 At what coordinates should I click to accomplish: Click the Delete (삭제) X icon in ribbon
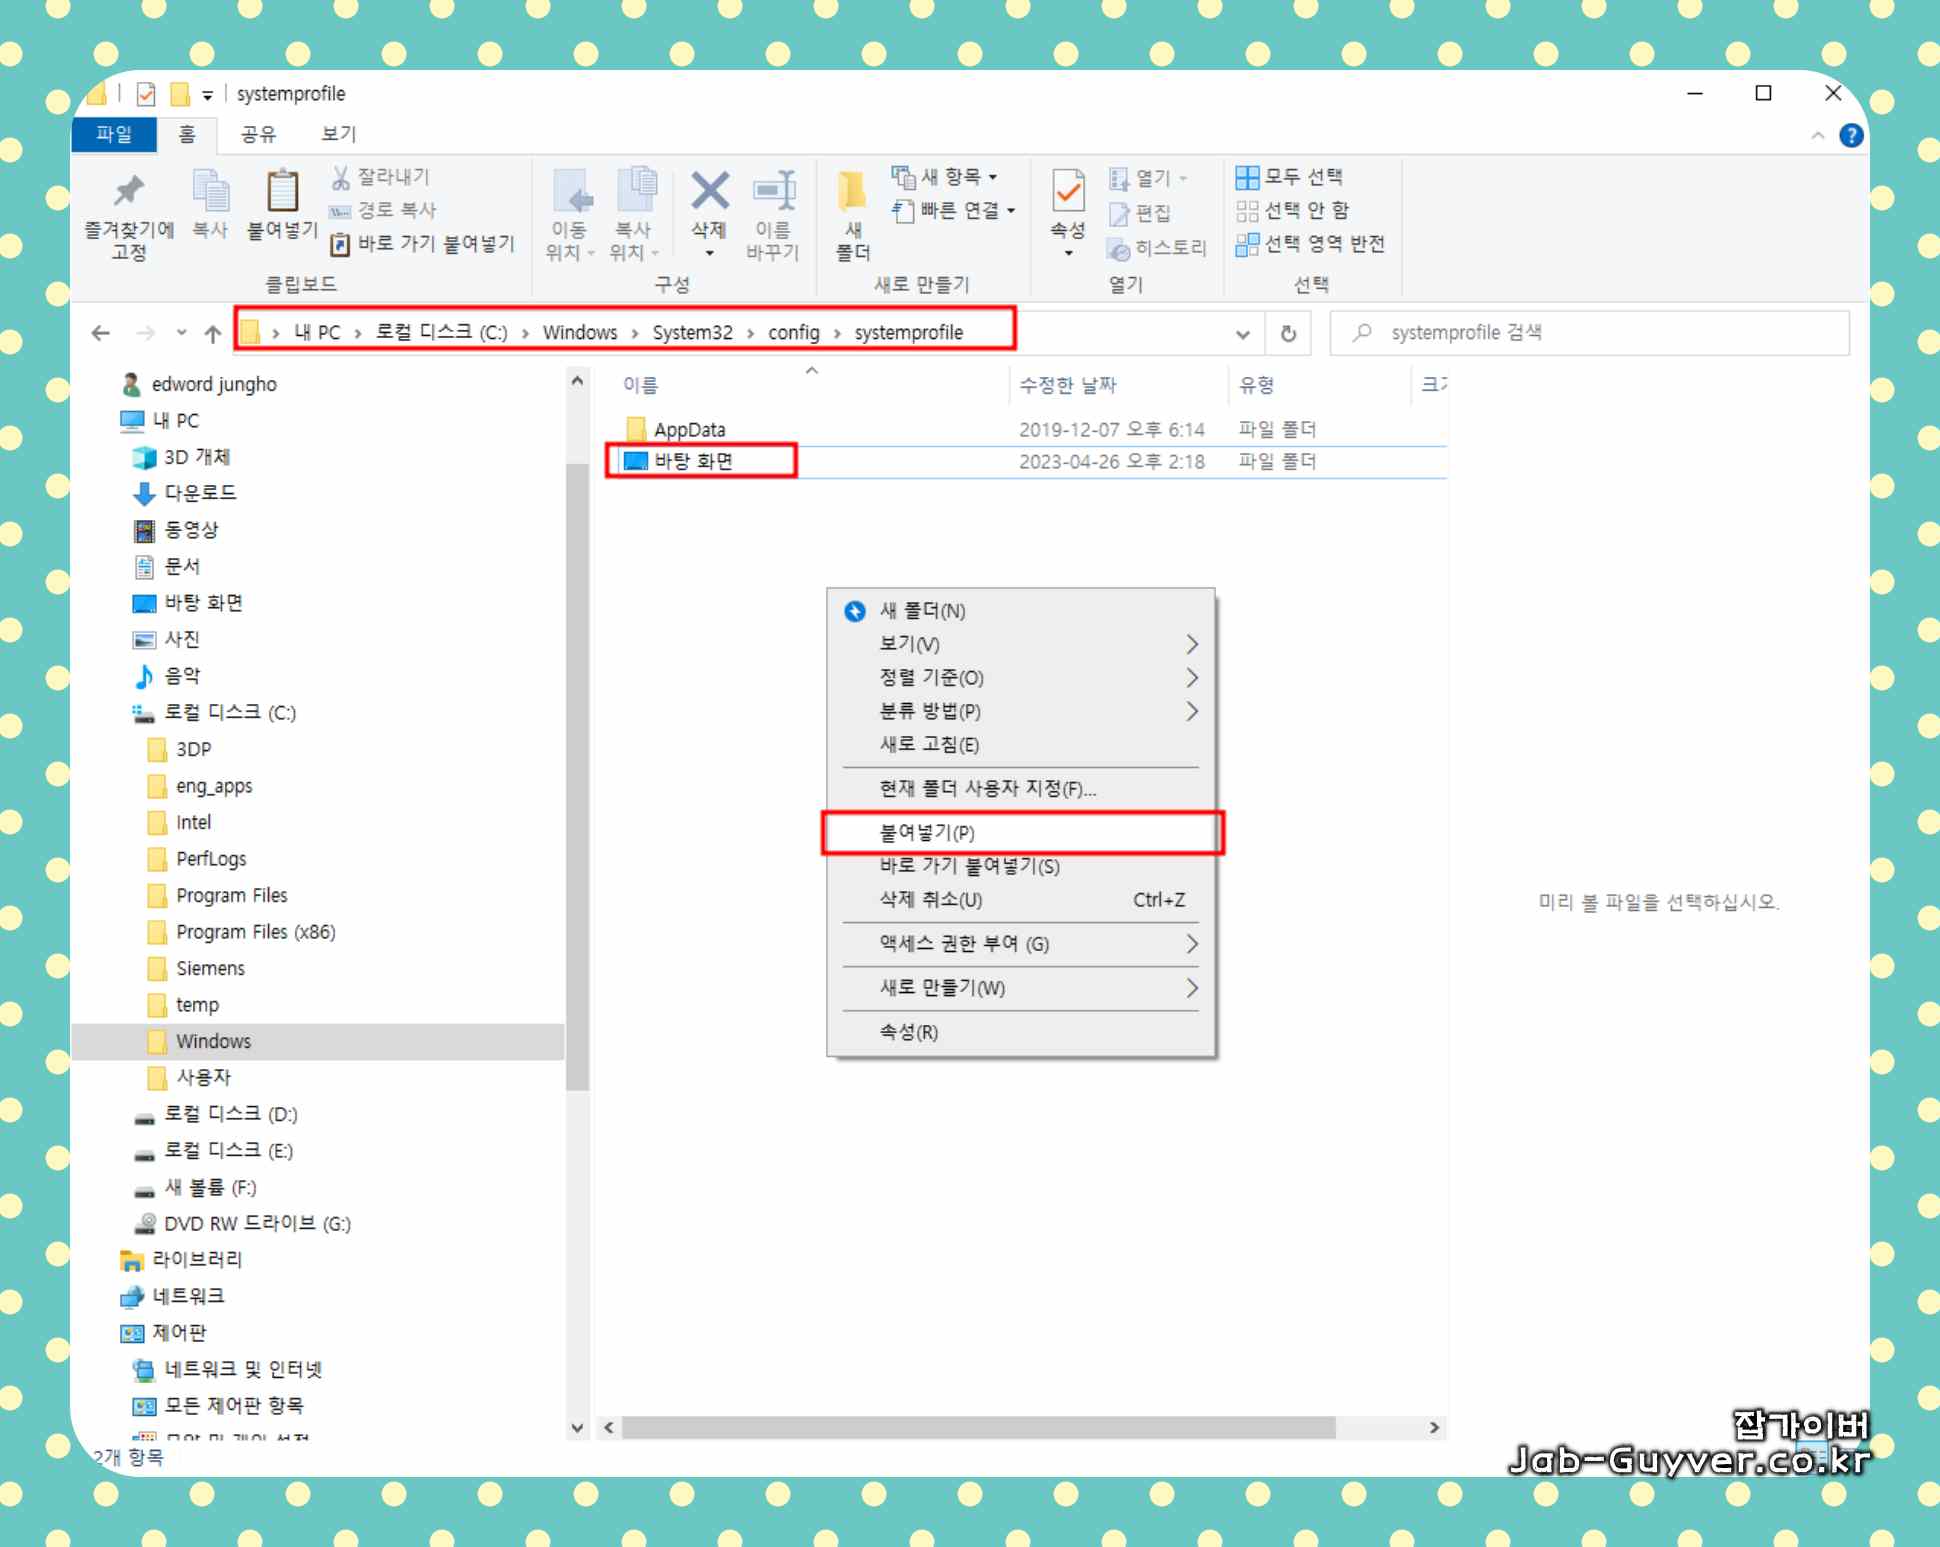coord(709,192)
